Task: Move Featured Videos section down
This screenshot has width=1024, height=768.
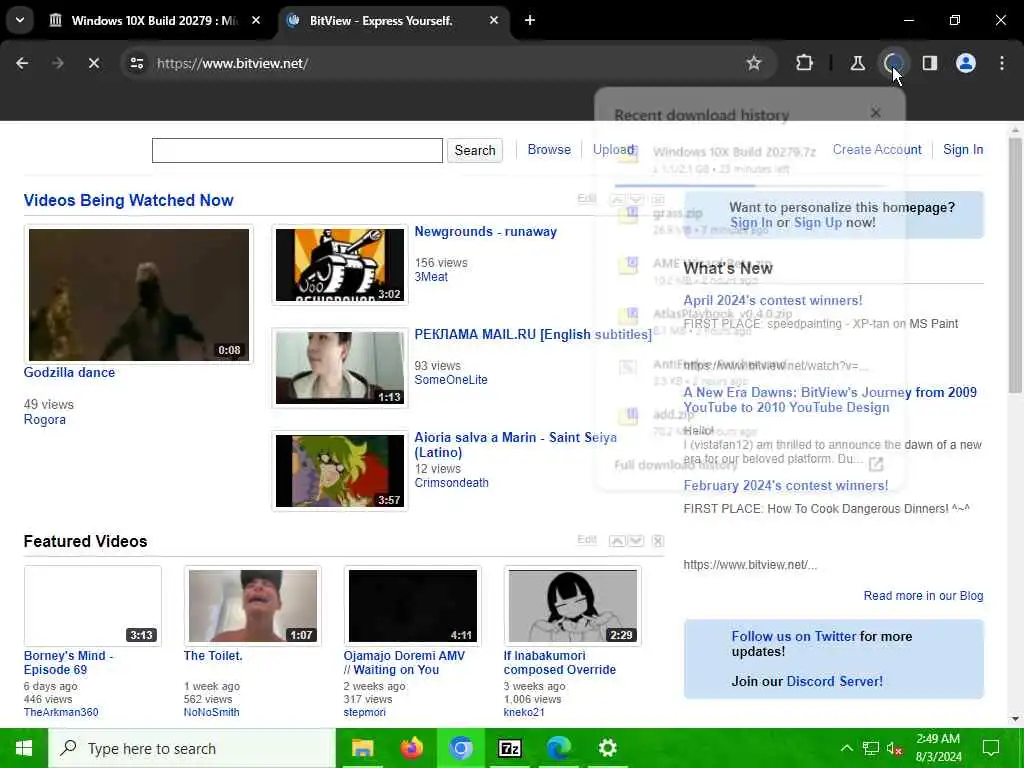Action: [636, 541]
